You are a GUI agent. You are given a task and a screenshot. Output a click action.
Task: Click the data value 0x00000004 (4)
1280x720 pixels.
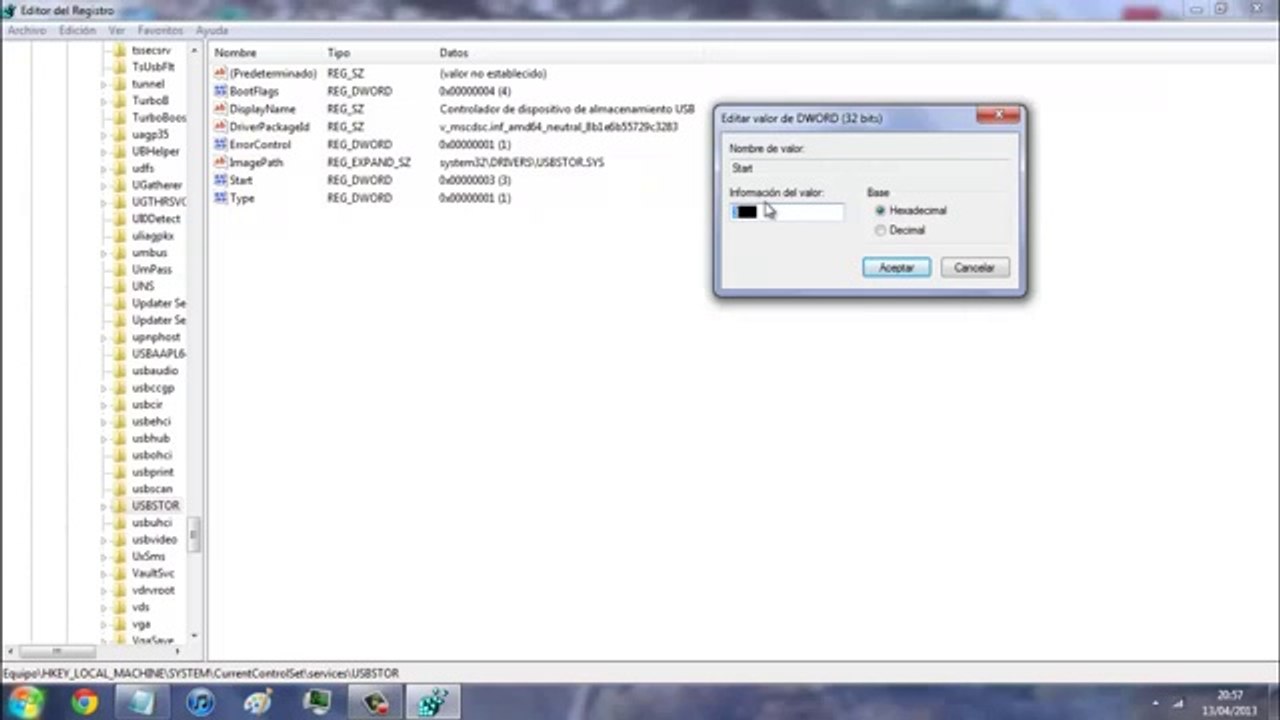pos(475,91)
